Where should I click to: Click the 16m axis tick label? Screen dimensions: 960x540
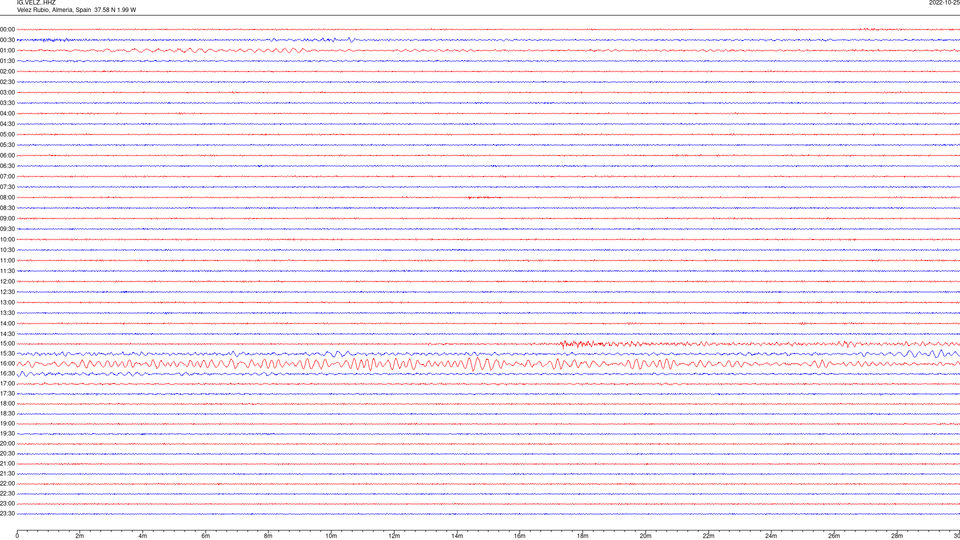pos(520,536)
